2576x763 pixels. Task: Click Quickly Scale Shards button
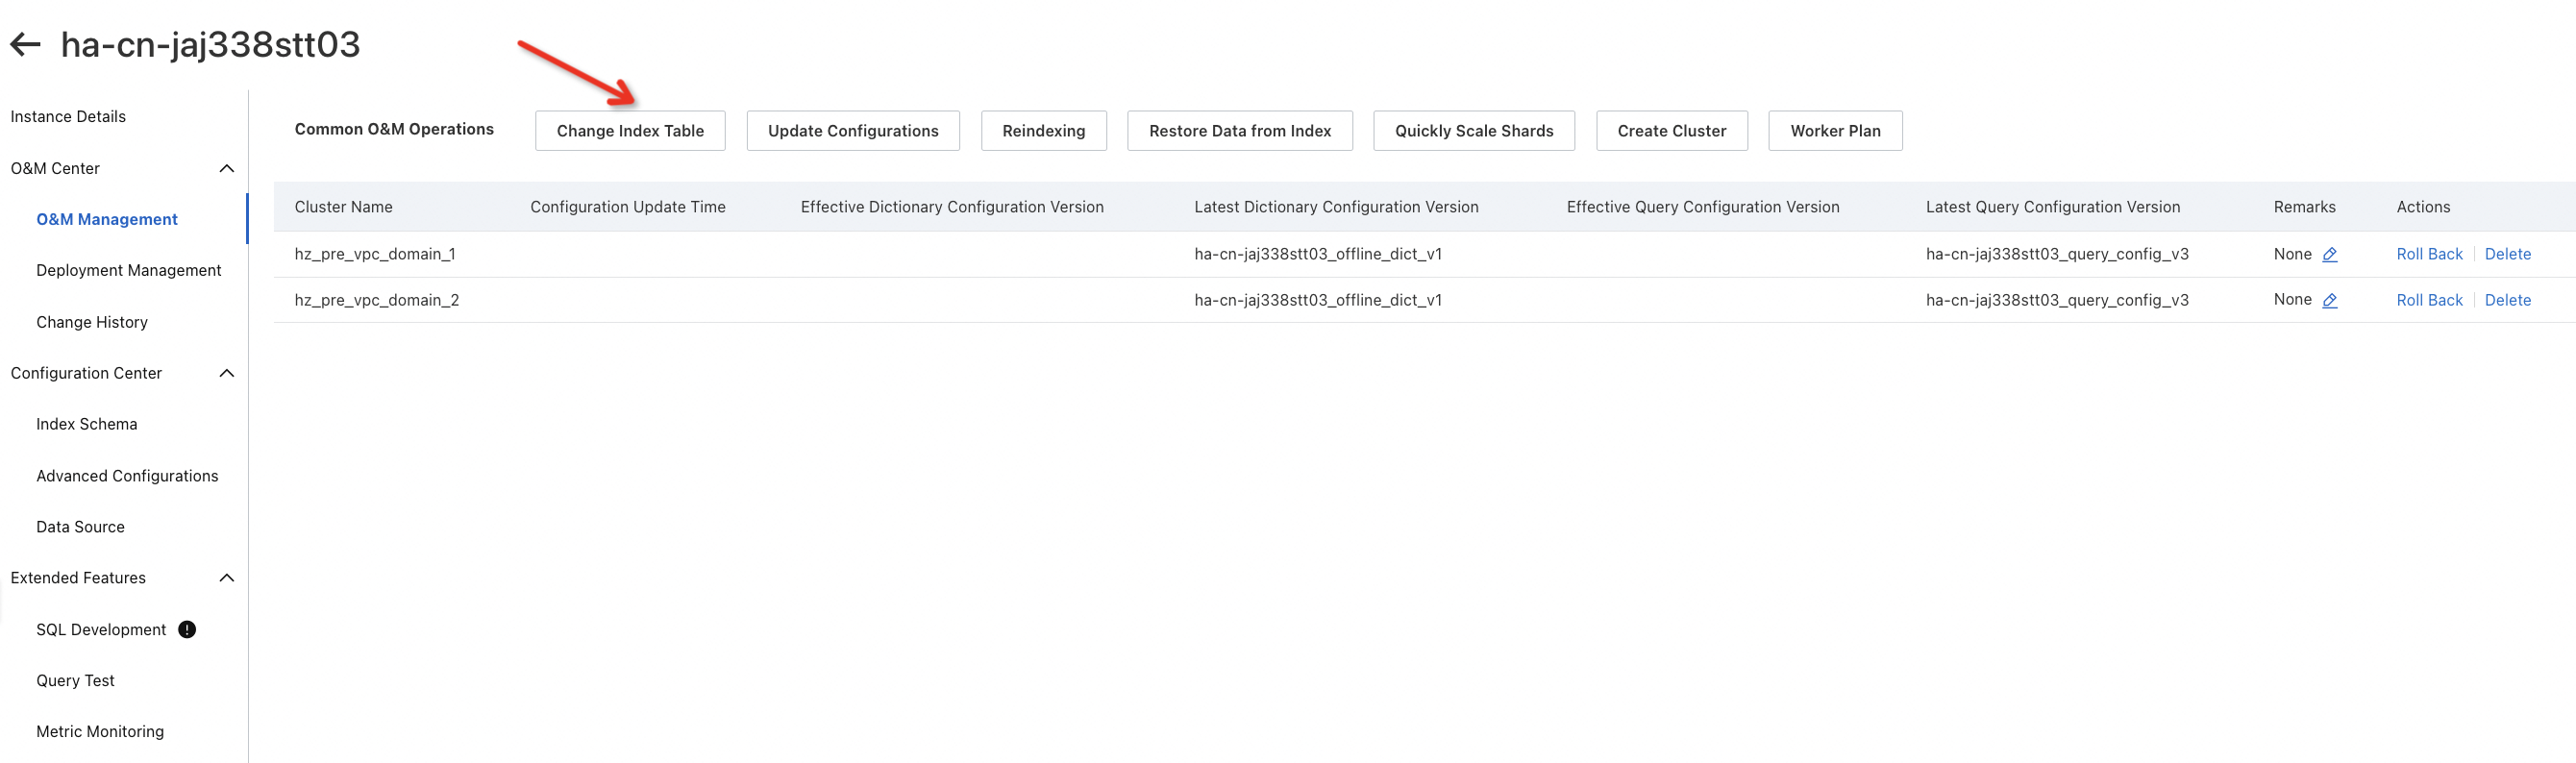[x=1474, y=131]
